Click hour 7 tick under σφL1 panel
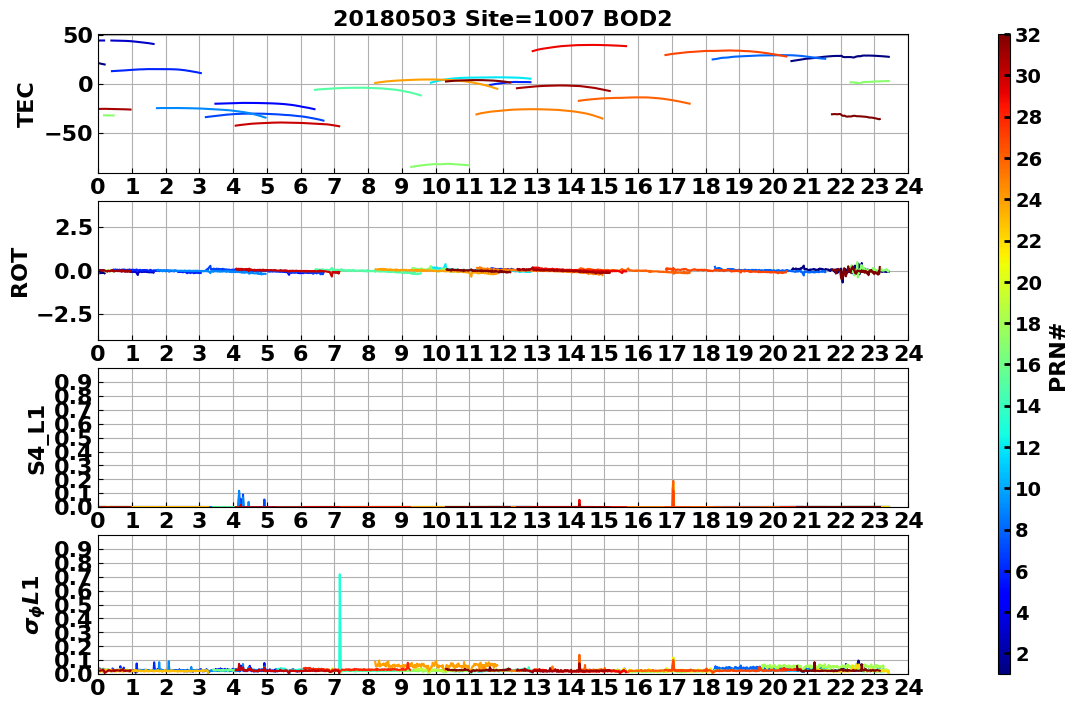Image resolution: width=1077 pixels, height=709 pixels. click(x=335, y=687)
